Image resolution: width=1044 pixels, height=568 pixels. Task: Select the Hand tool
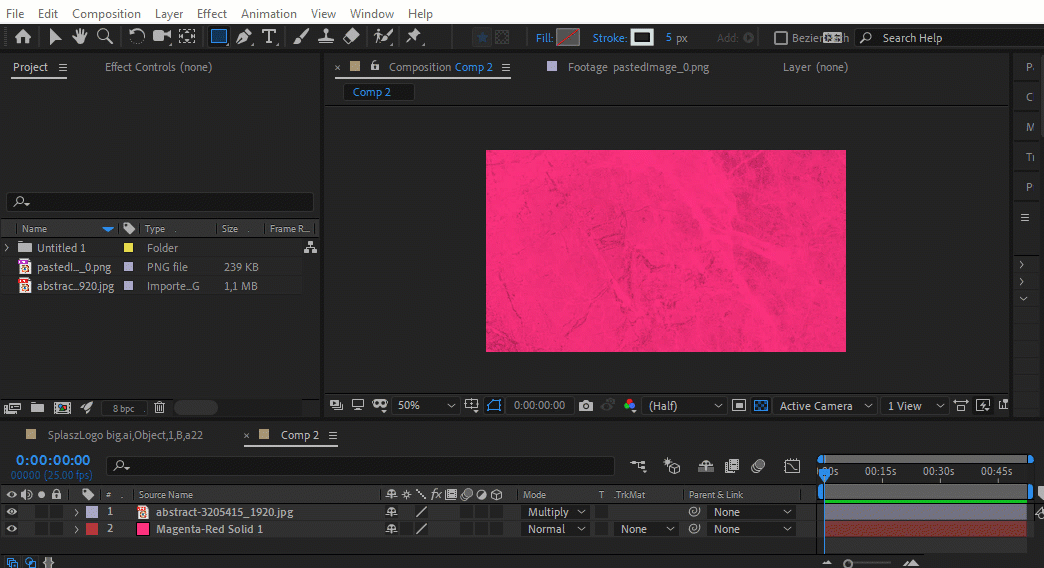[x=80, y=37]
